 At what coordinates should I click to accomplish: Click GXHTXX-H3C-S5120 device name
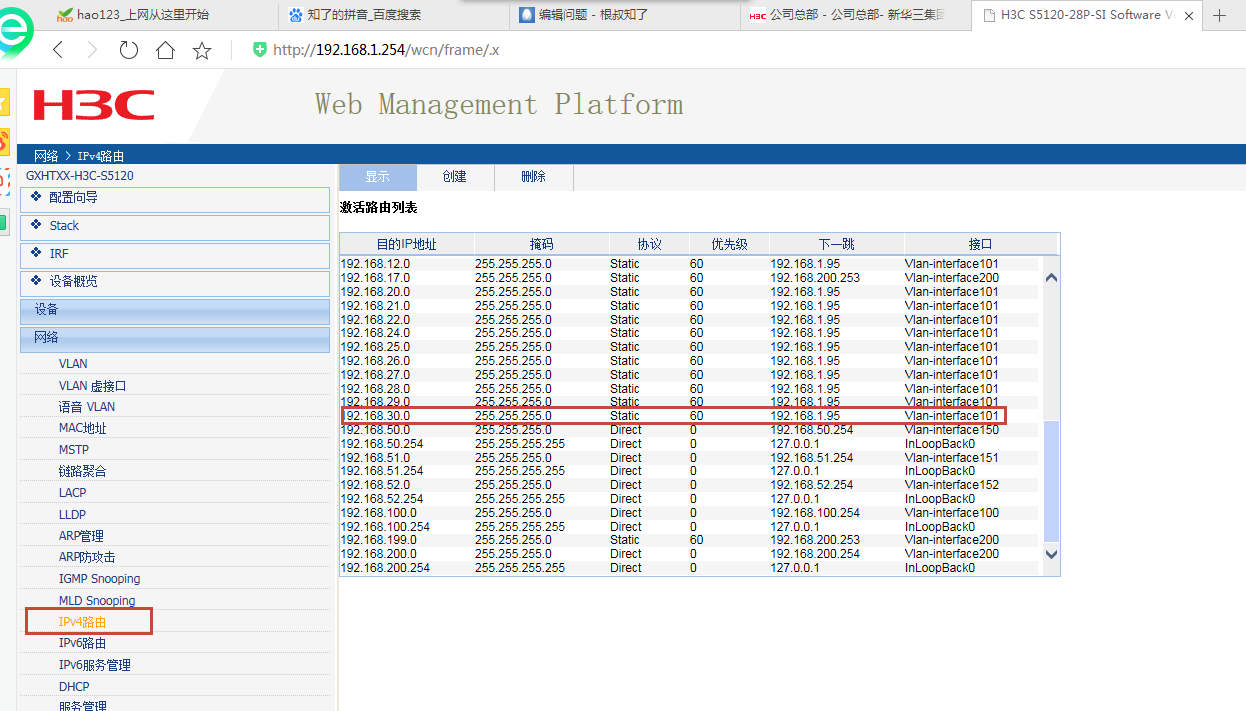pos(80,176)
